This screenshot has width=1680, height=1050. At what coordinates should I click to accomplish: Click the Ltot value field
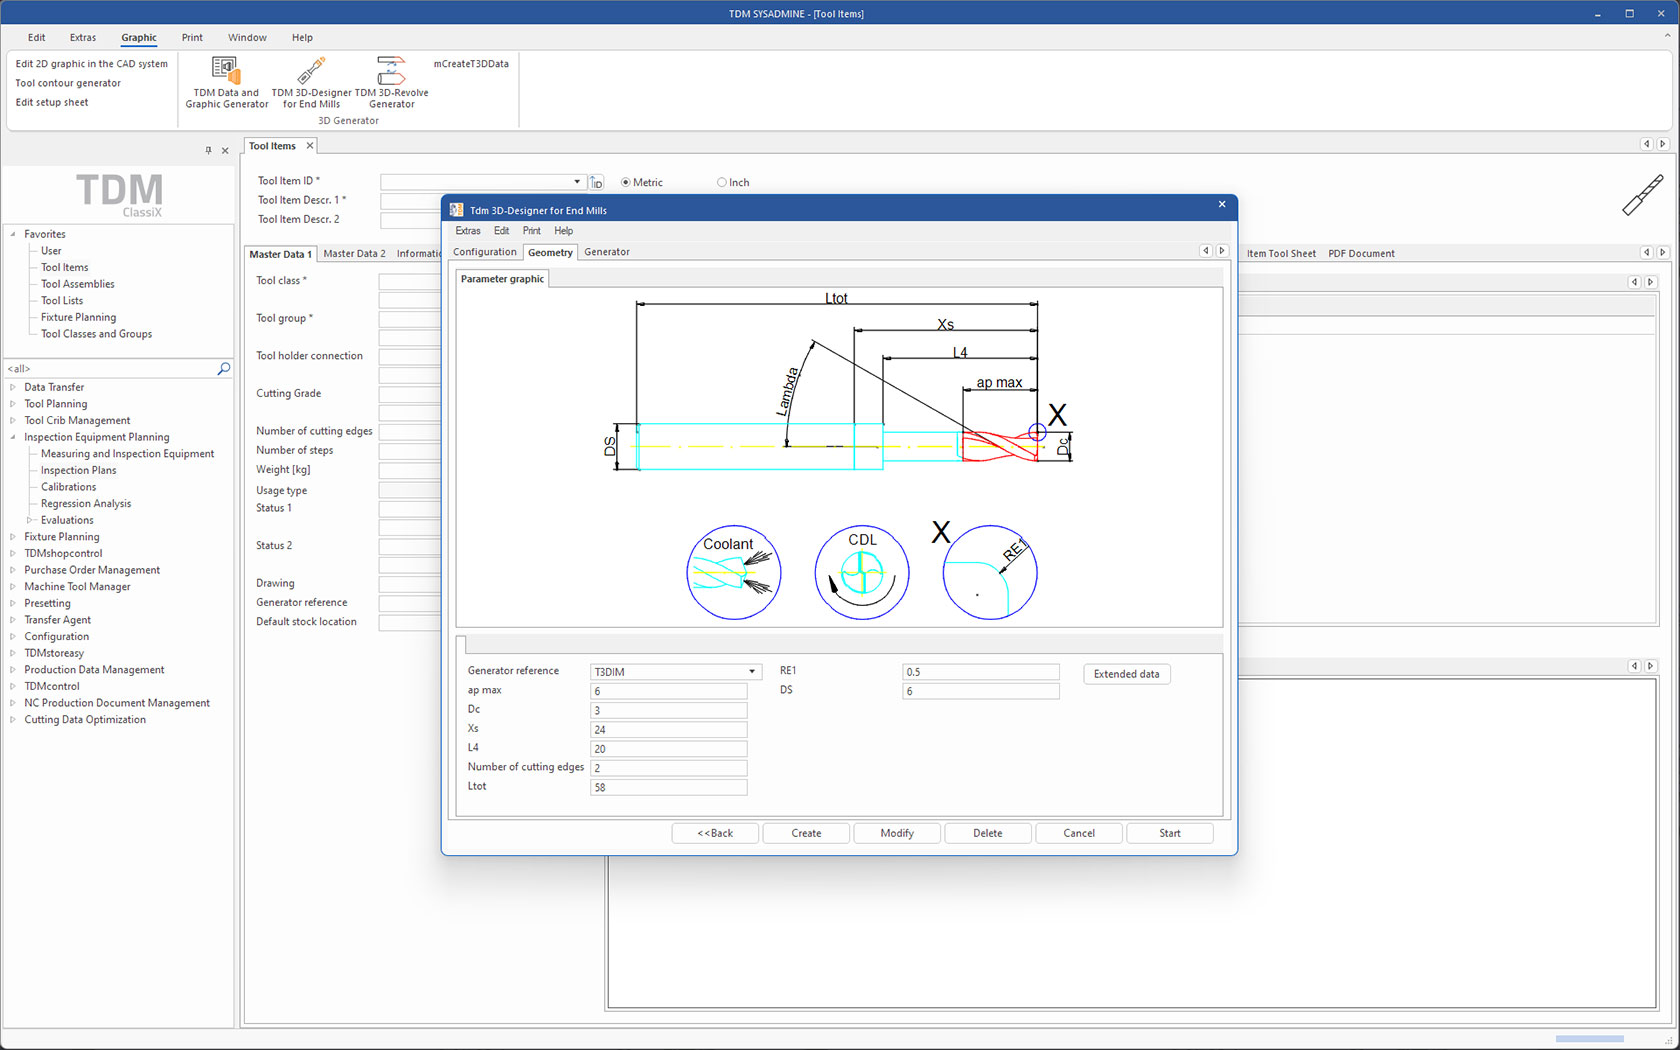pos(669,787)
